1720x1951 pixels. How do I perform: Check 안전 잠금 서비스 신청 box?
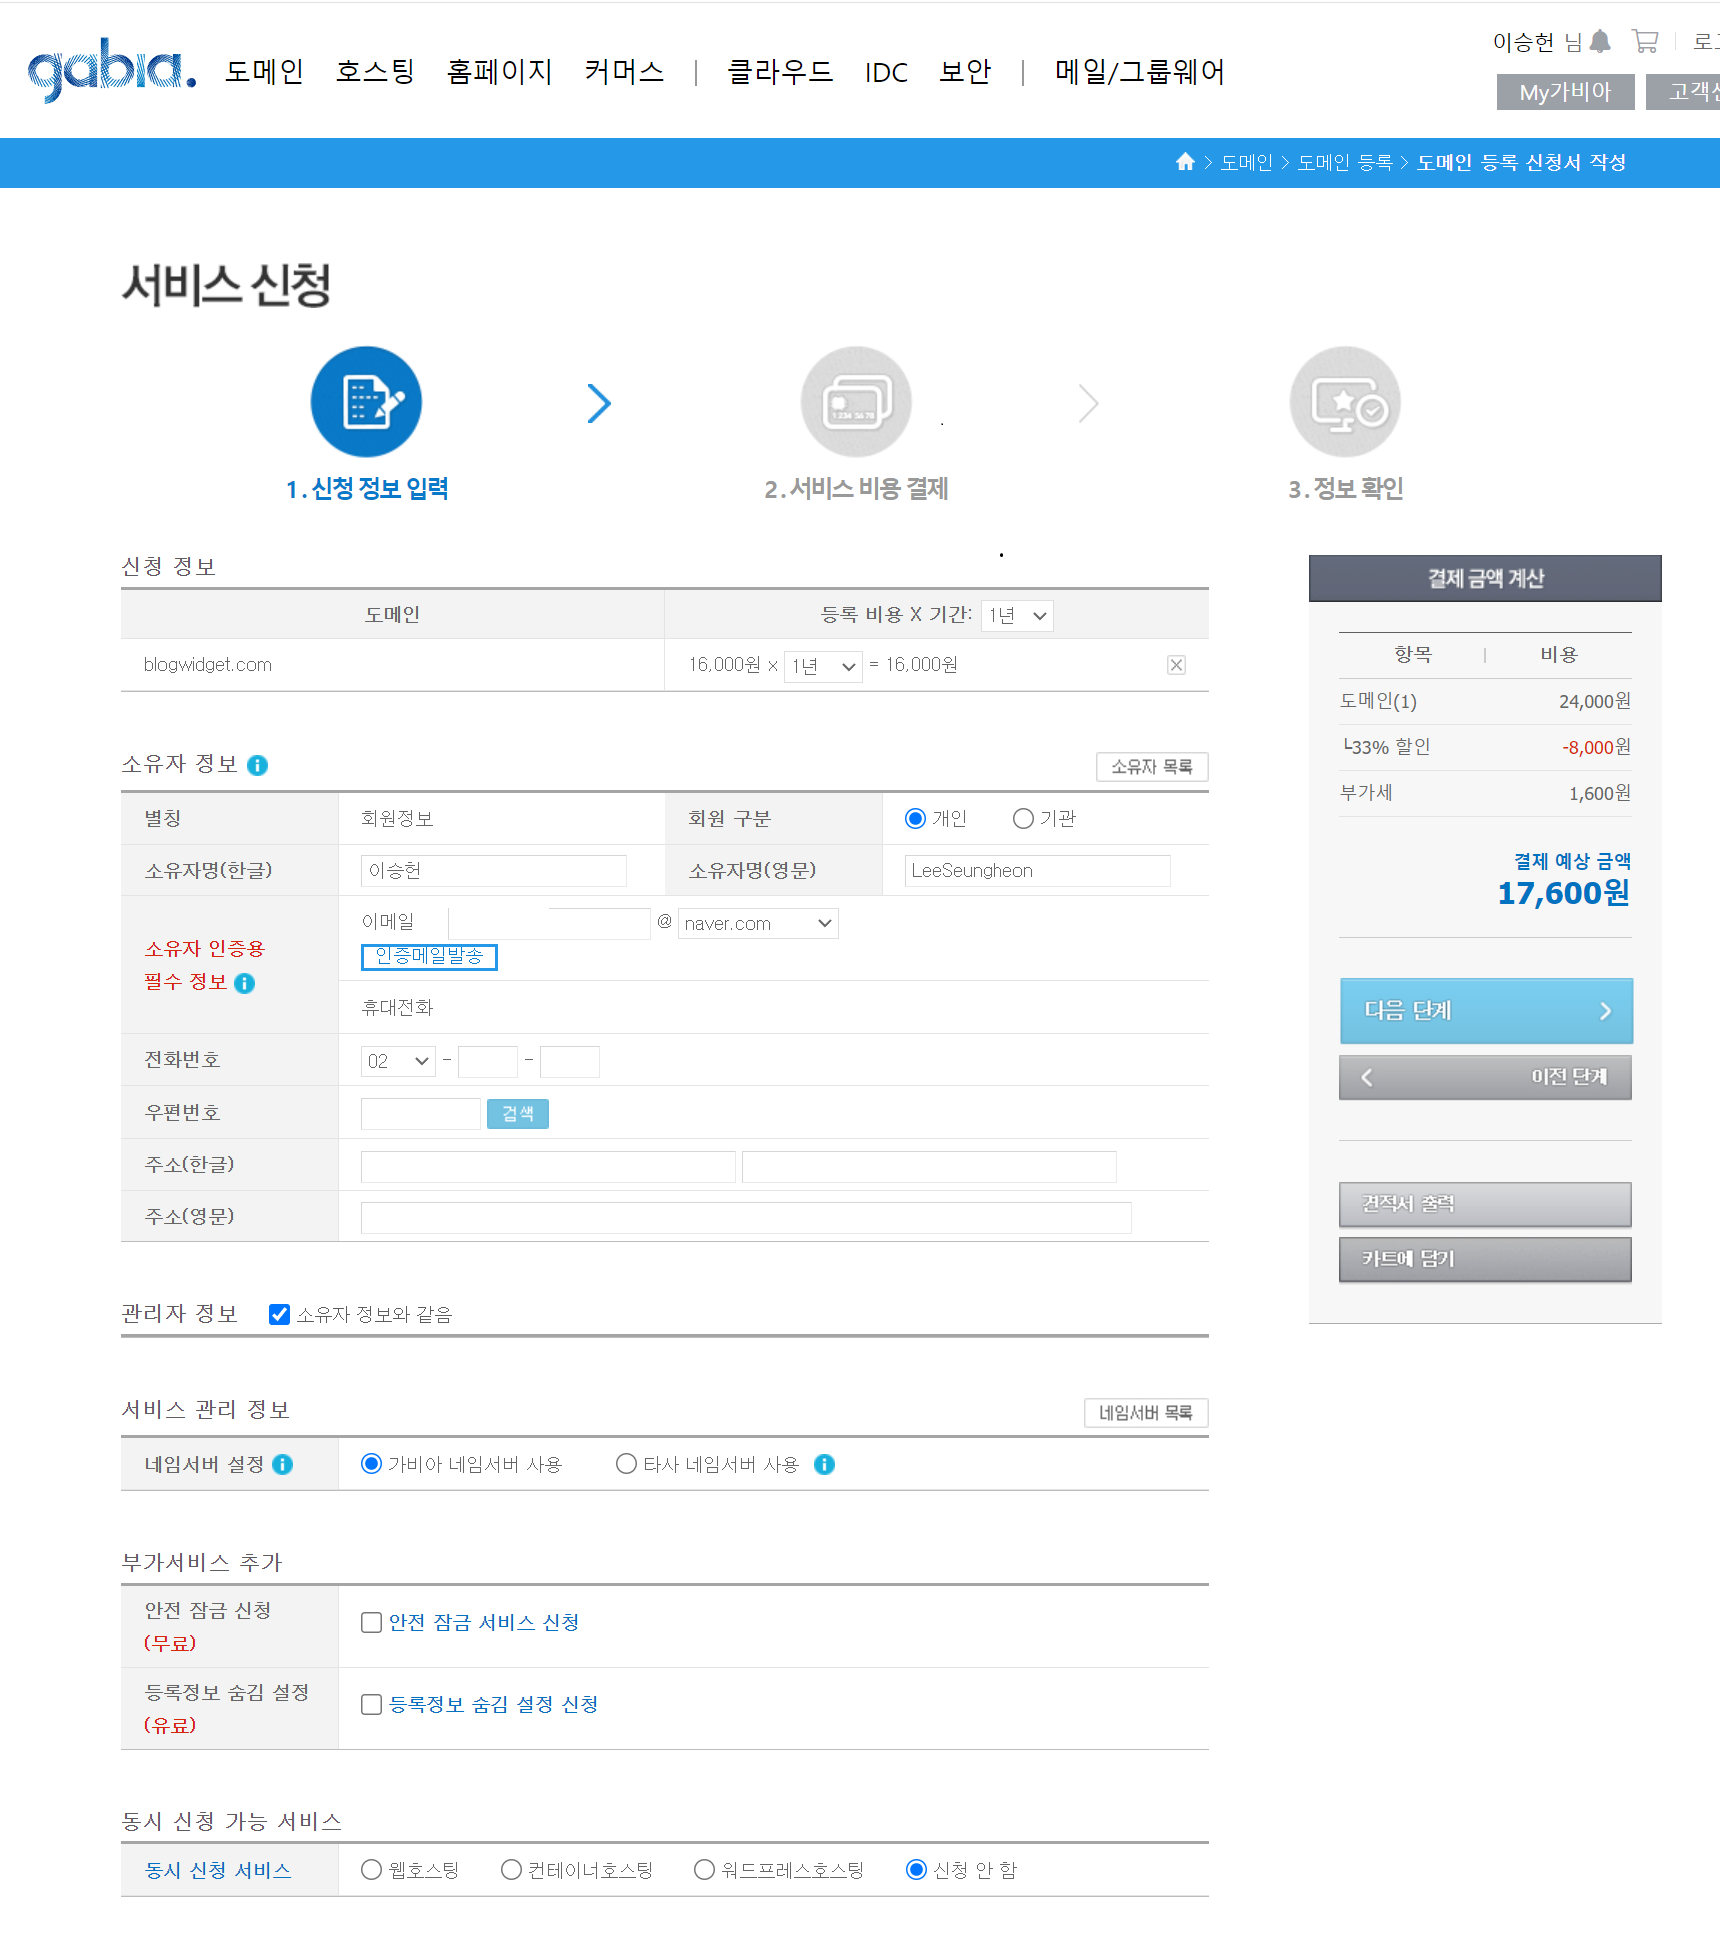pyautogui.click(x=371, y=1622)
